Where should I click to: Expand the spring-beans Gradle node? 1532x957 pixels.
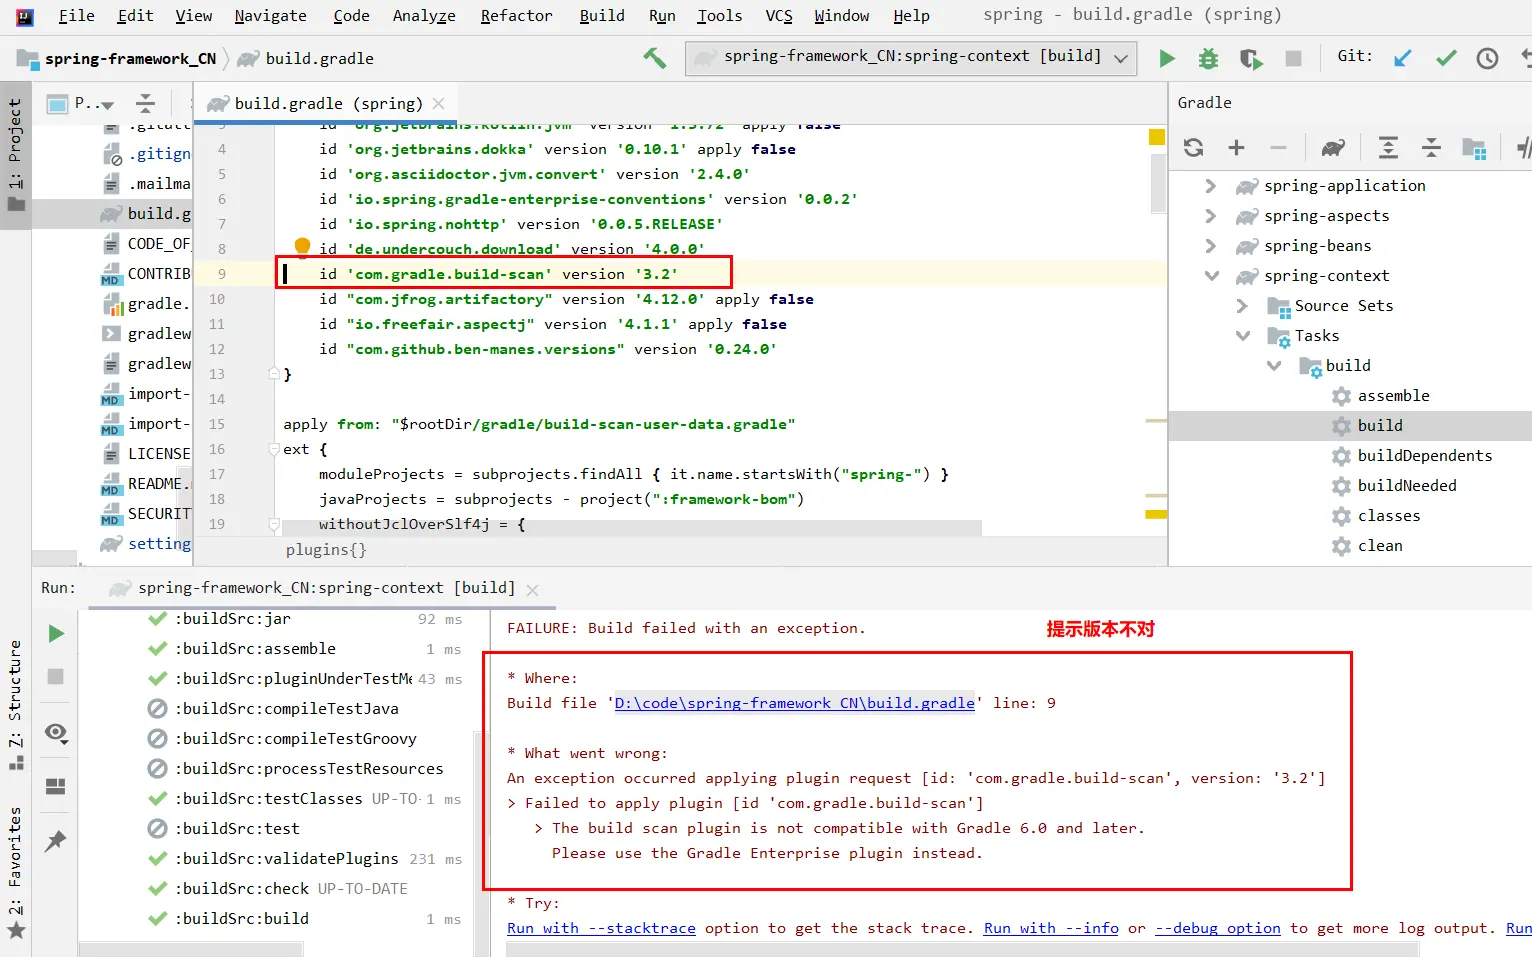point(1210,246)
